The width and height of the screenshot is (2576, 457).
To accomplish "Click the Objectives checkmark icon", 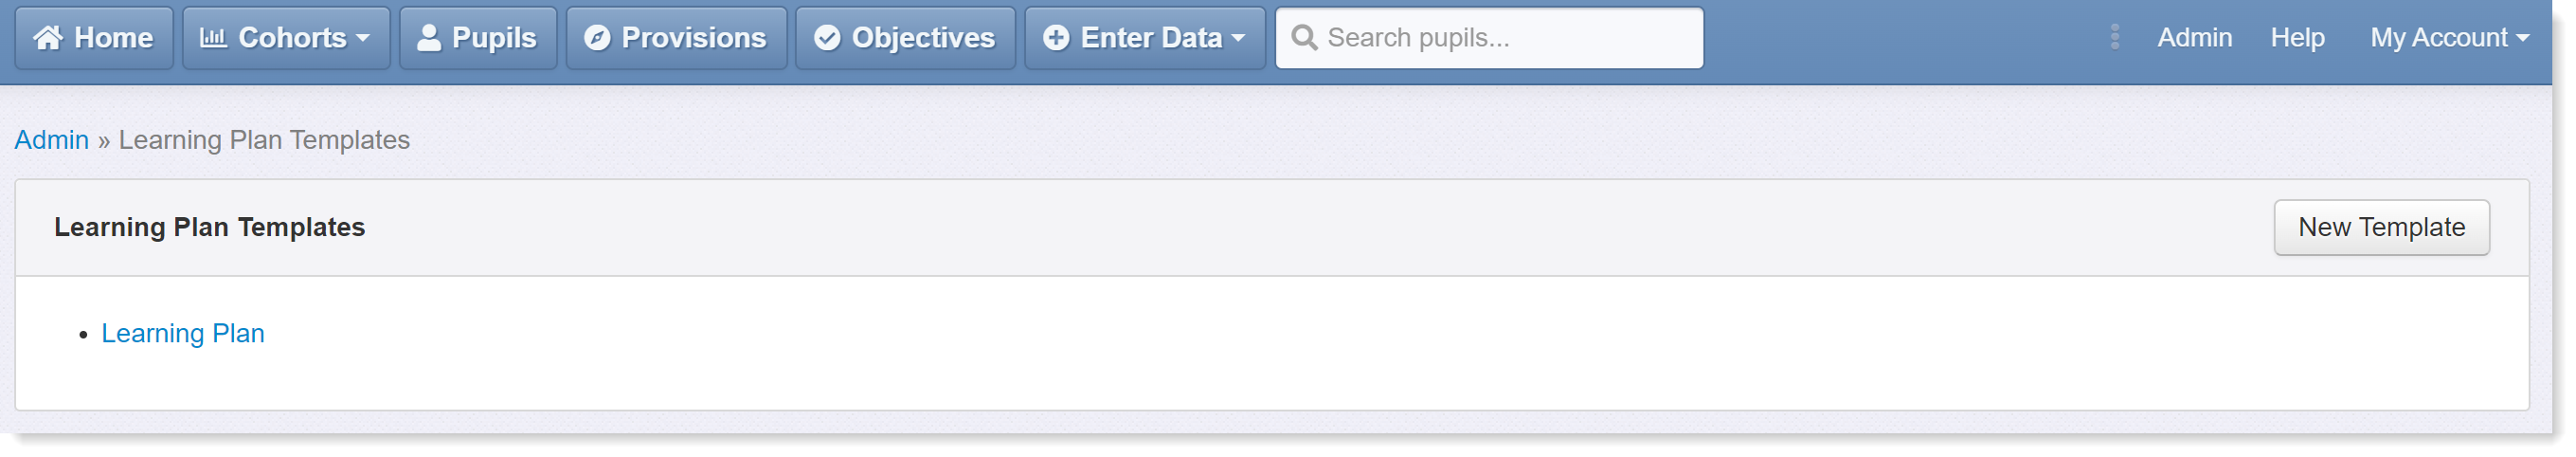I will 827,38.
